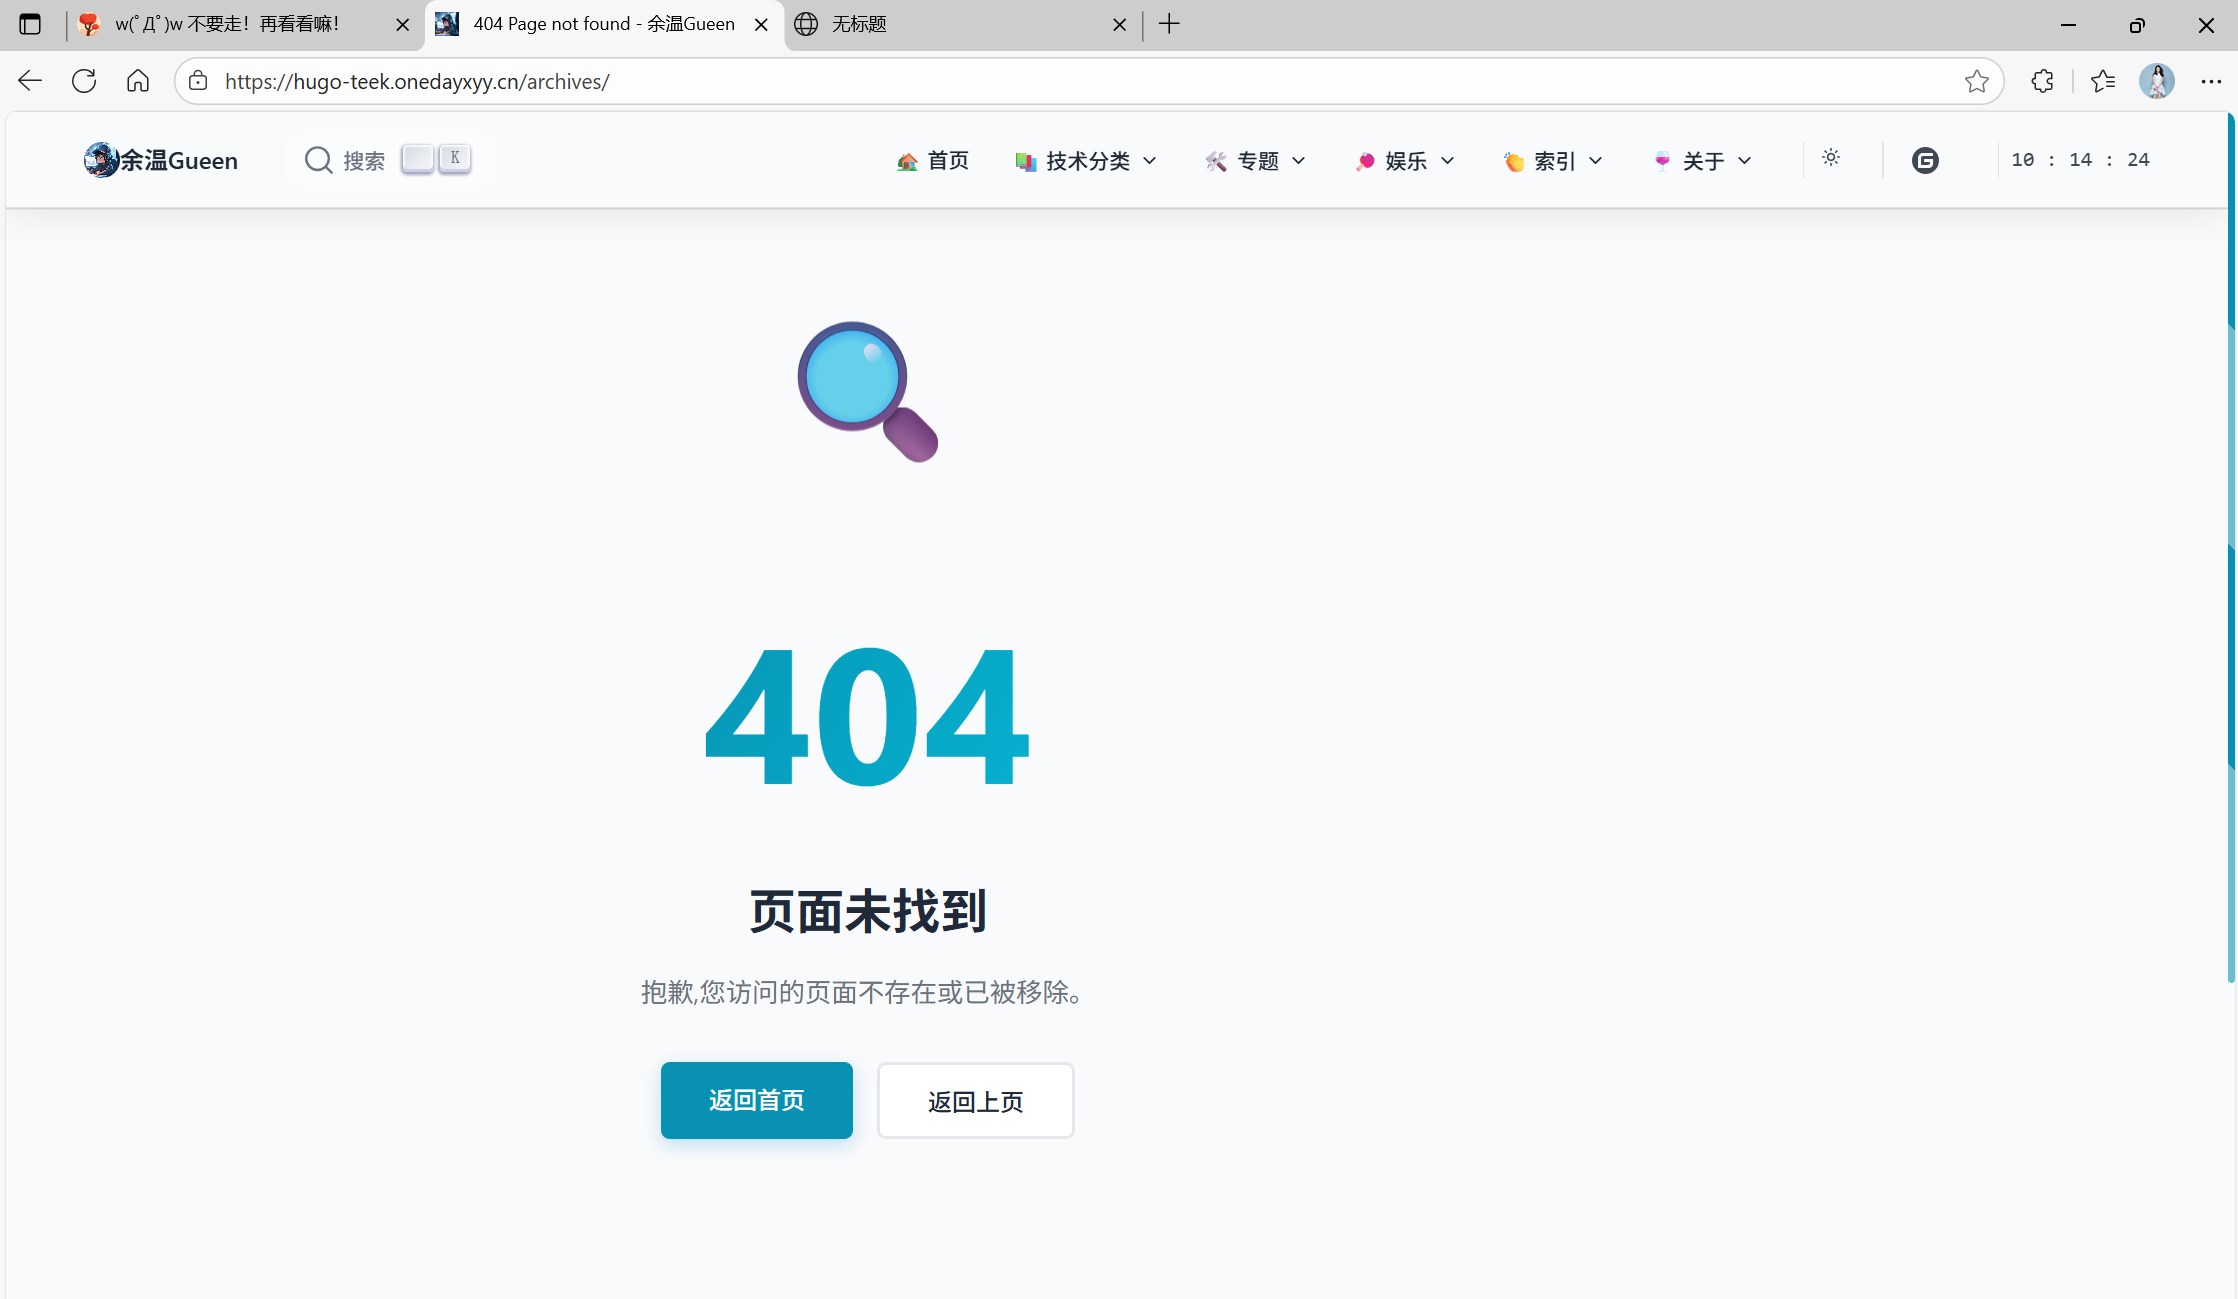Click the Gitee G icon in navbar
The image size is (2238, 1299).
pos(1924,160)
